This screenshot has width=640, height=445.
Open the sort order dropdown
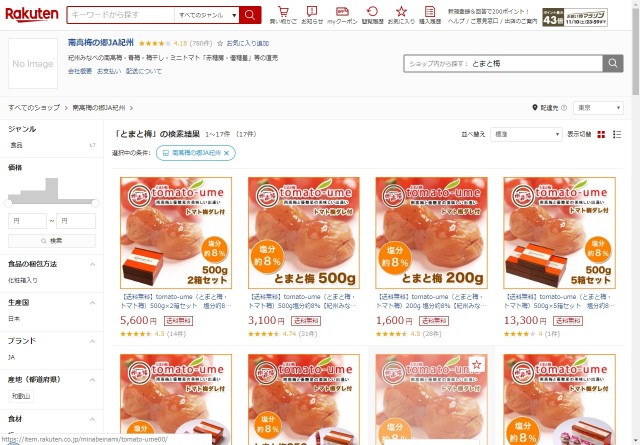pos(526,134)
